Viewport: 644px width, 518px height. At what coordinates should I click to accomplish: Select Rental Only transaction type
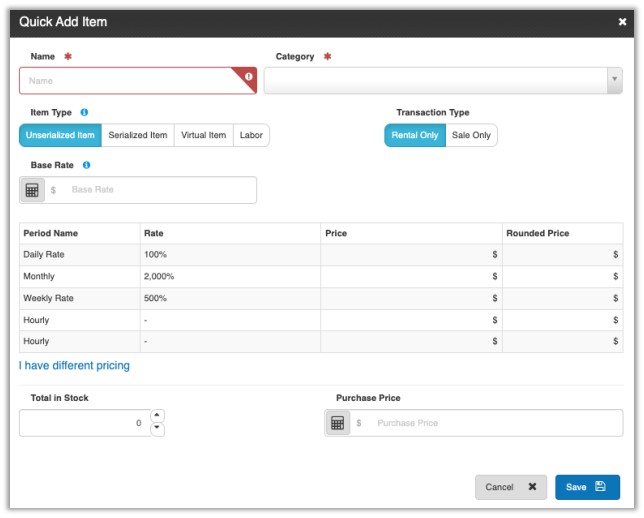coord(414,136)
